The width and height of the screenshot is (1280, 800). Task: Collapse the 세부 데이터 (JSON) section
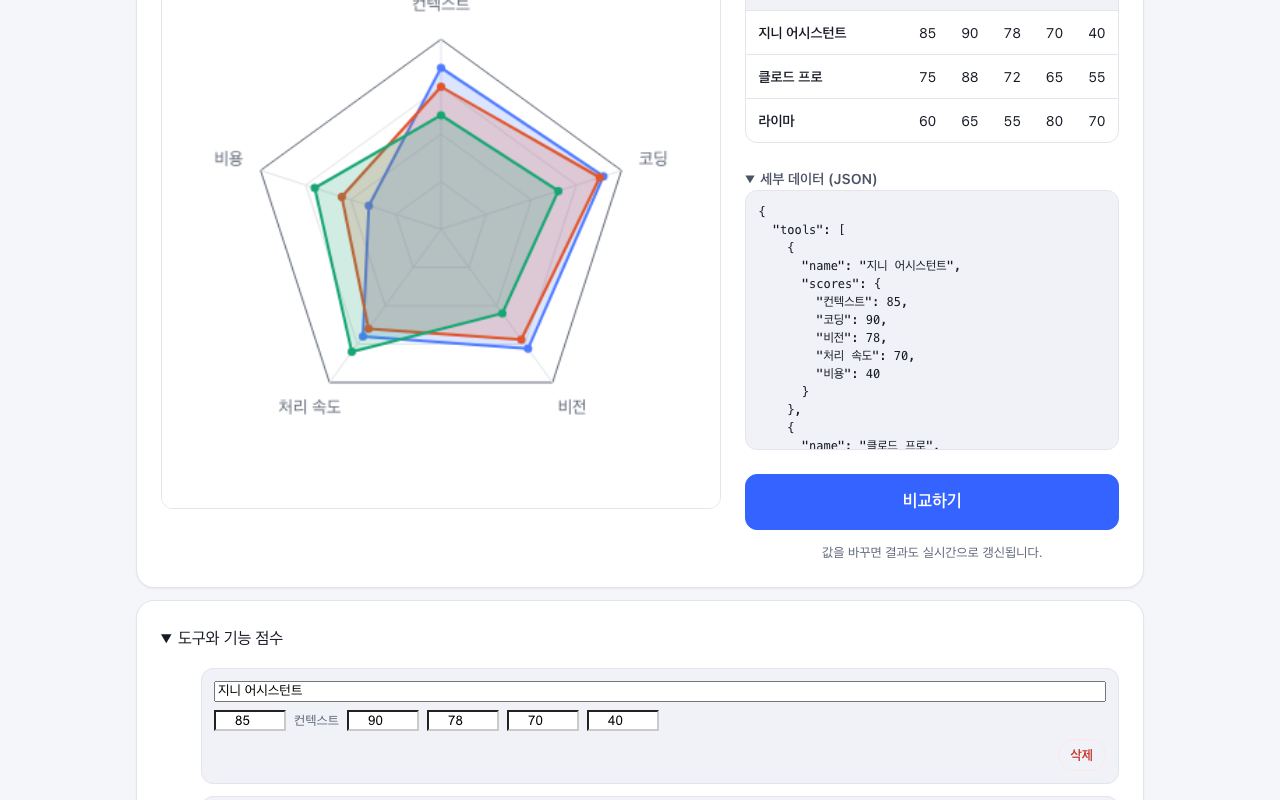pos(811,179)
